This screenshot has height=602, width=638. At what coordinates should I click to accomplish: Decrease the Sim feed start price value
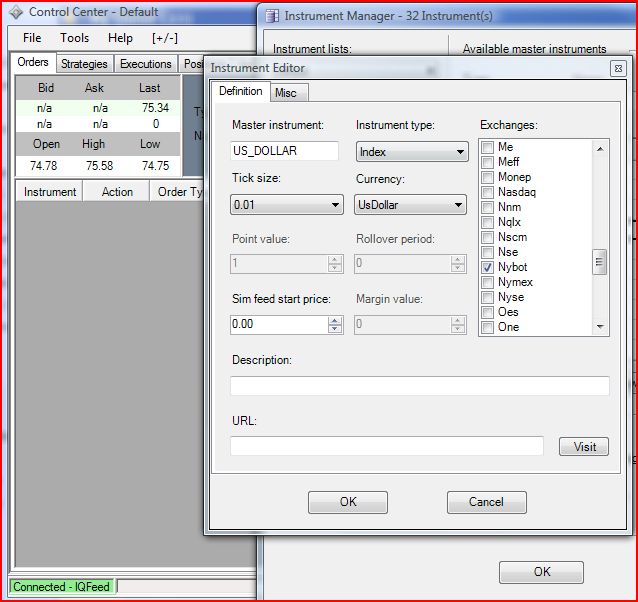(334, 329)
